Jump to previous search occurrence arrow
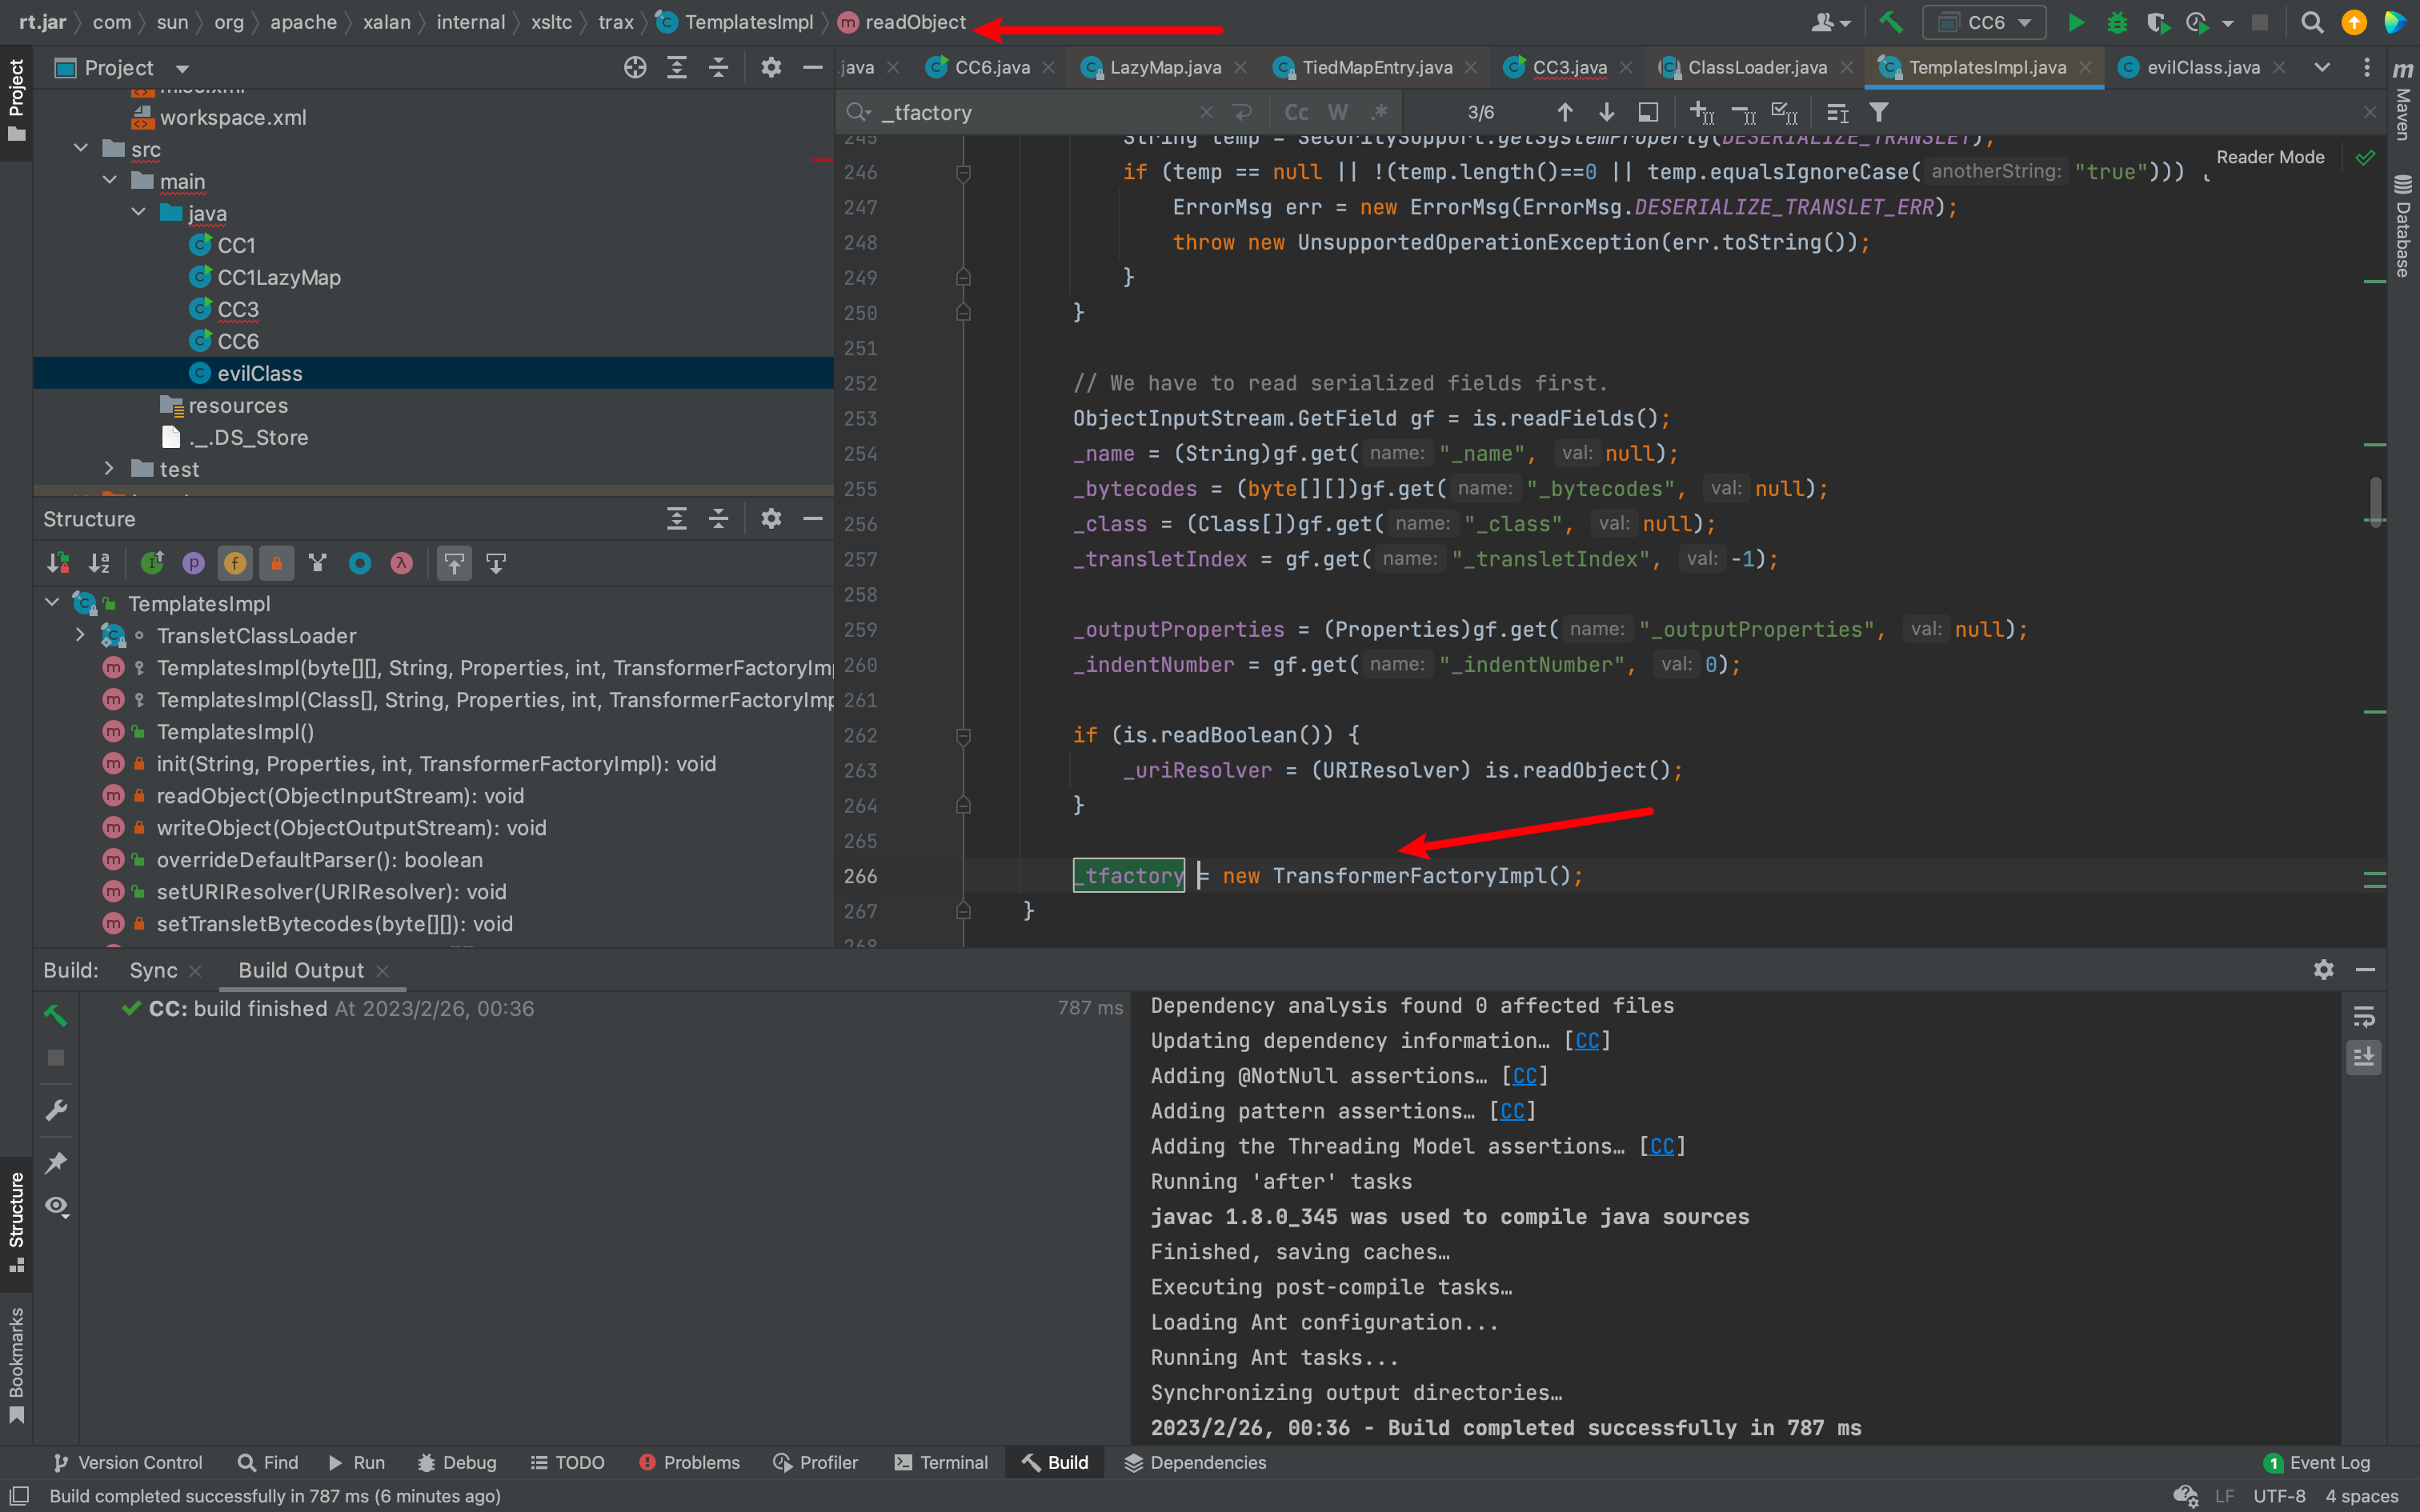 1565,112
